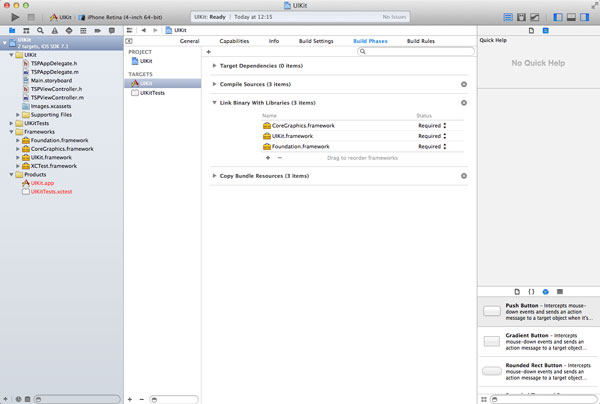Show the Quick Help inspector
This screenshot has height=404, width=600.
coord(546,31)
